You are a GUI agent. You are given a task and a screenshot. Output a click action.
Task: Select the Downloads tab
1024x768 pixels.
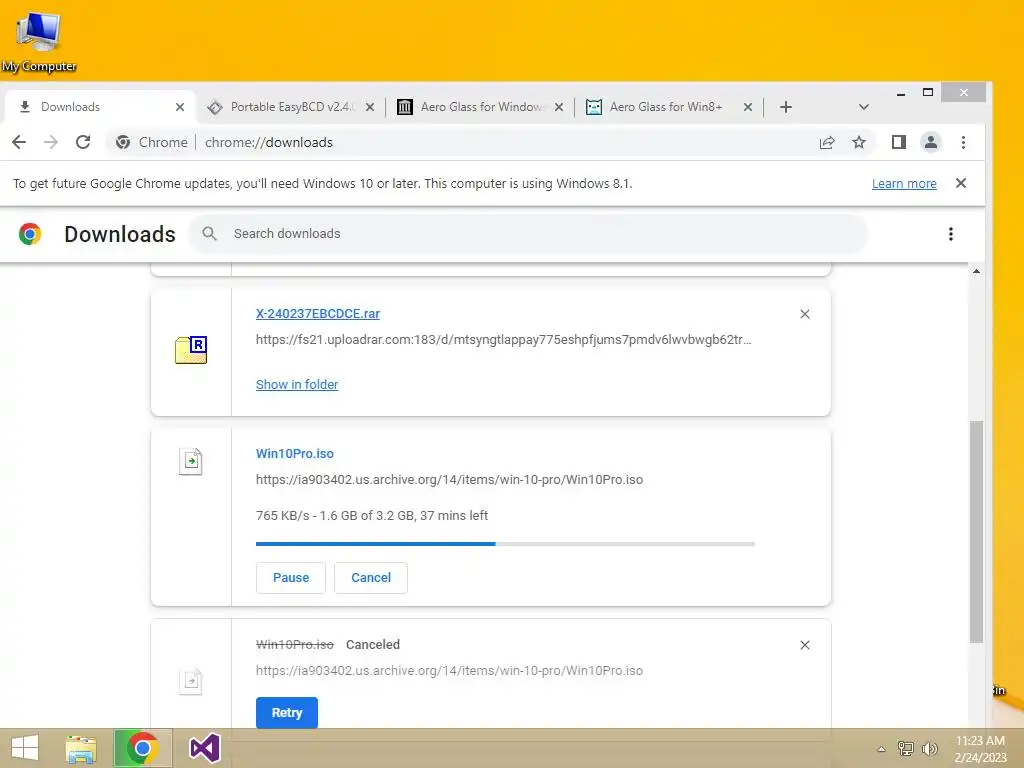tap(99, 107)
